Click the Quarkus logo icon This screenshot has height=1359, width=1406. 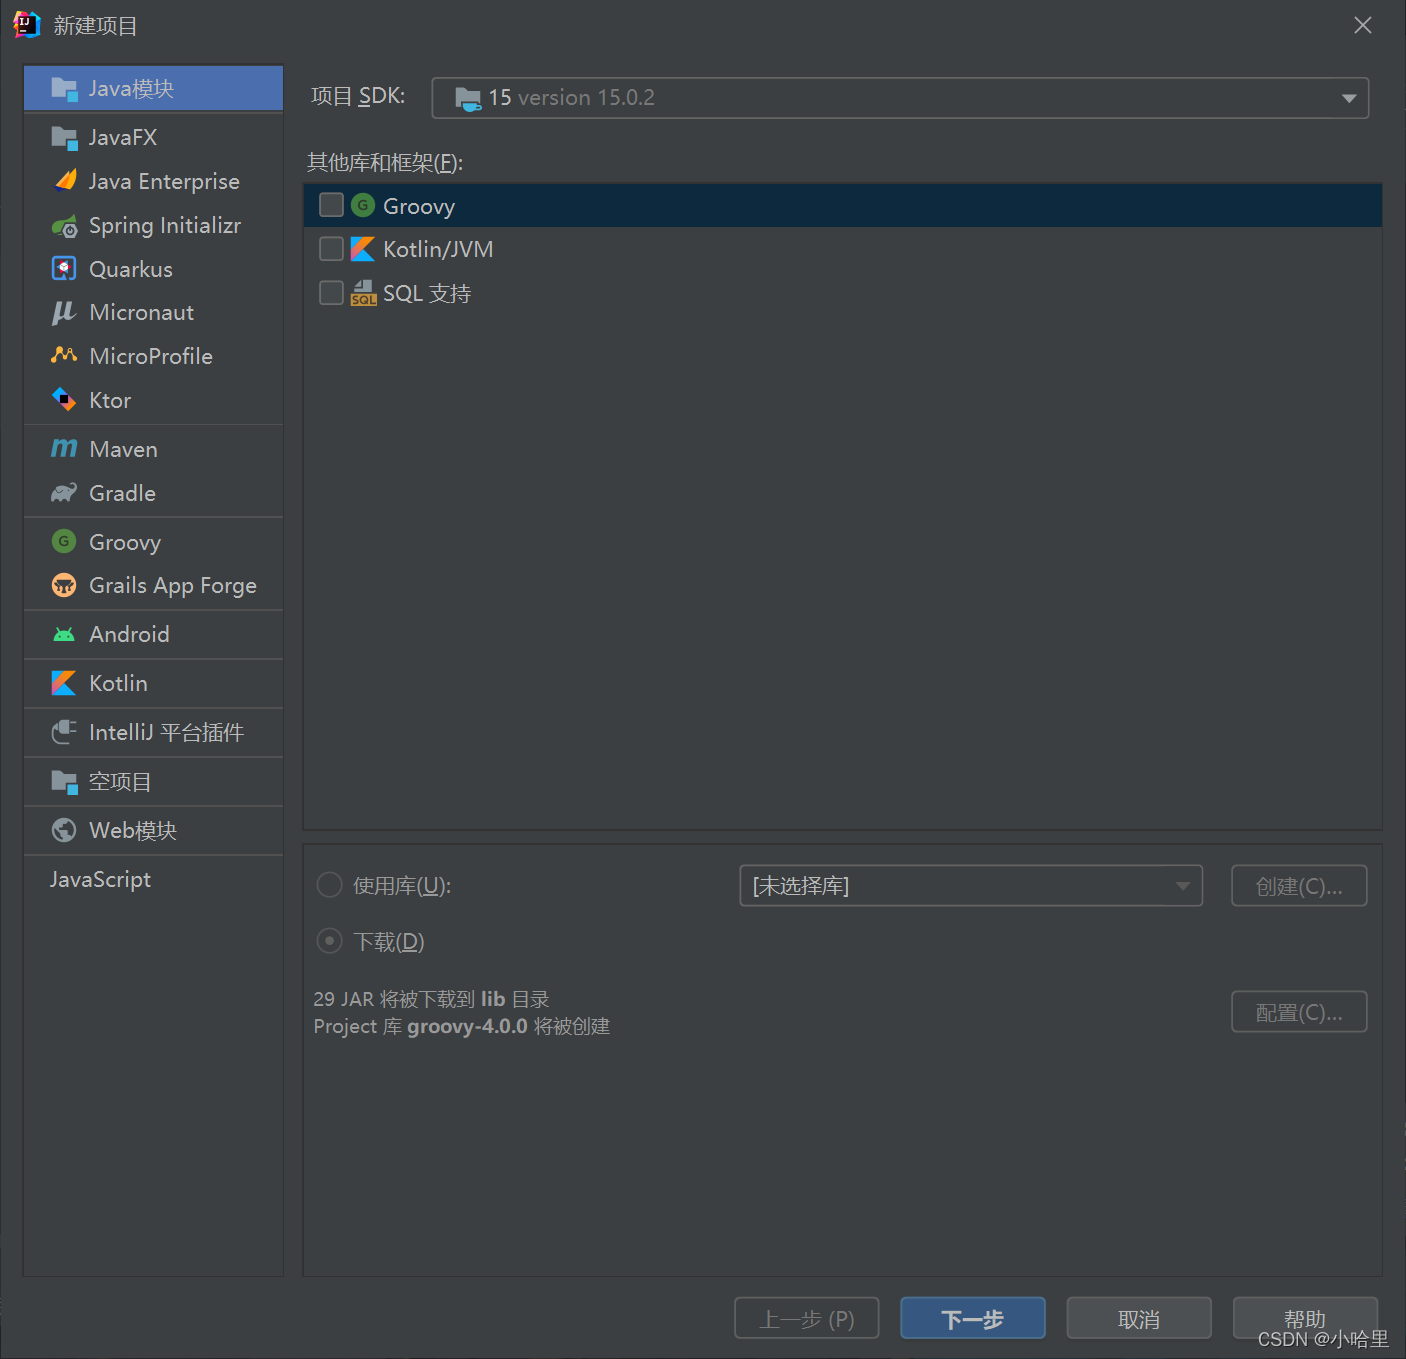click(64, 268)
